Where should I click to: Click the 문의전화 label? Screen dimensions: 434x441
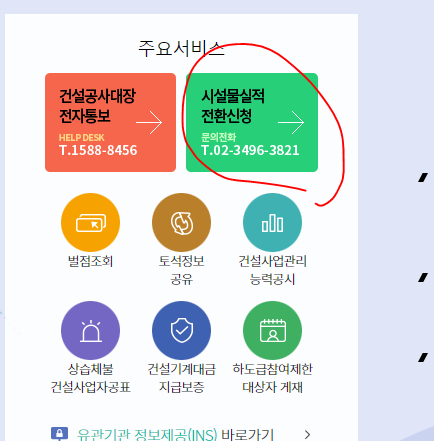click(x=219, y=137)
